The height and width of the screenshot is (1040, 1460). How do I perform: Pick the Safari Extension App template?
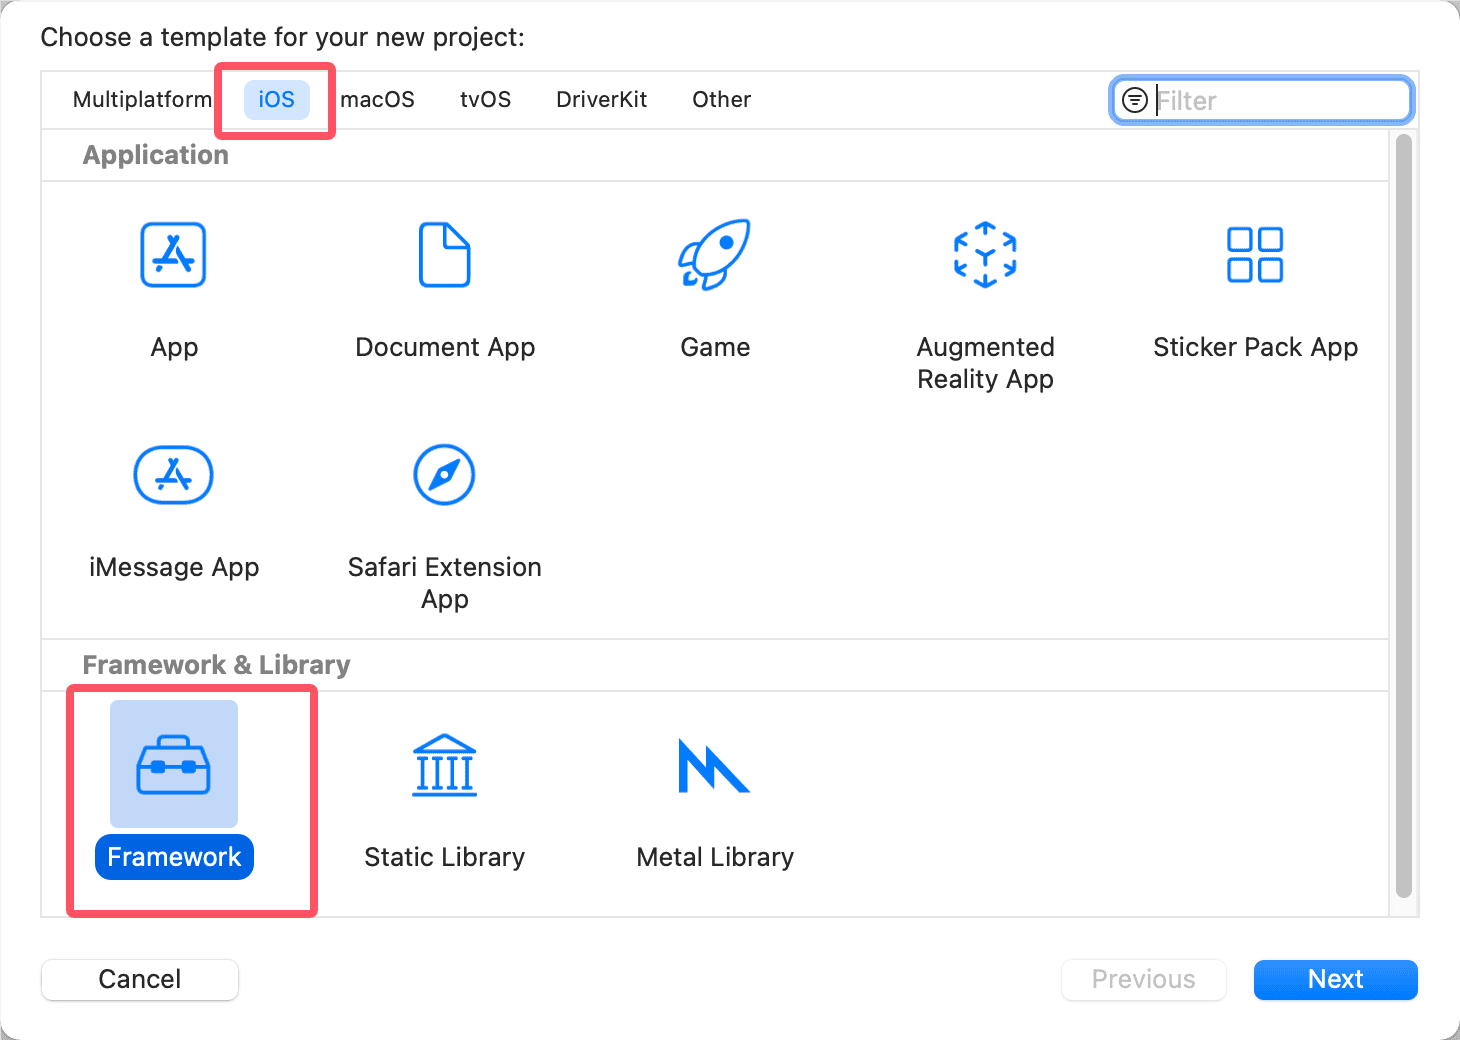coord(445,476)
